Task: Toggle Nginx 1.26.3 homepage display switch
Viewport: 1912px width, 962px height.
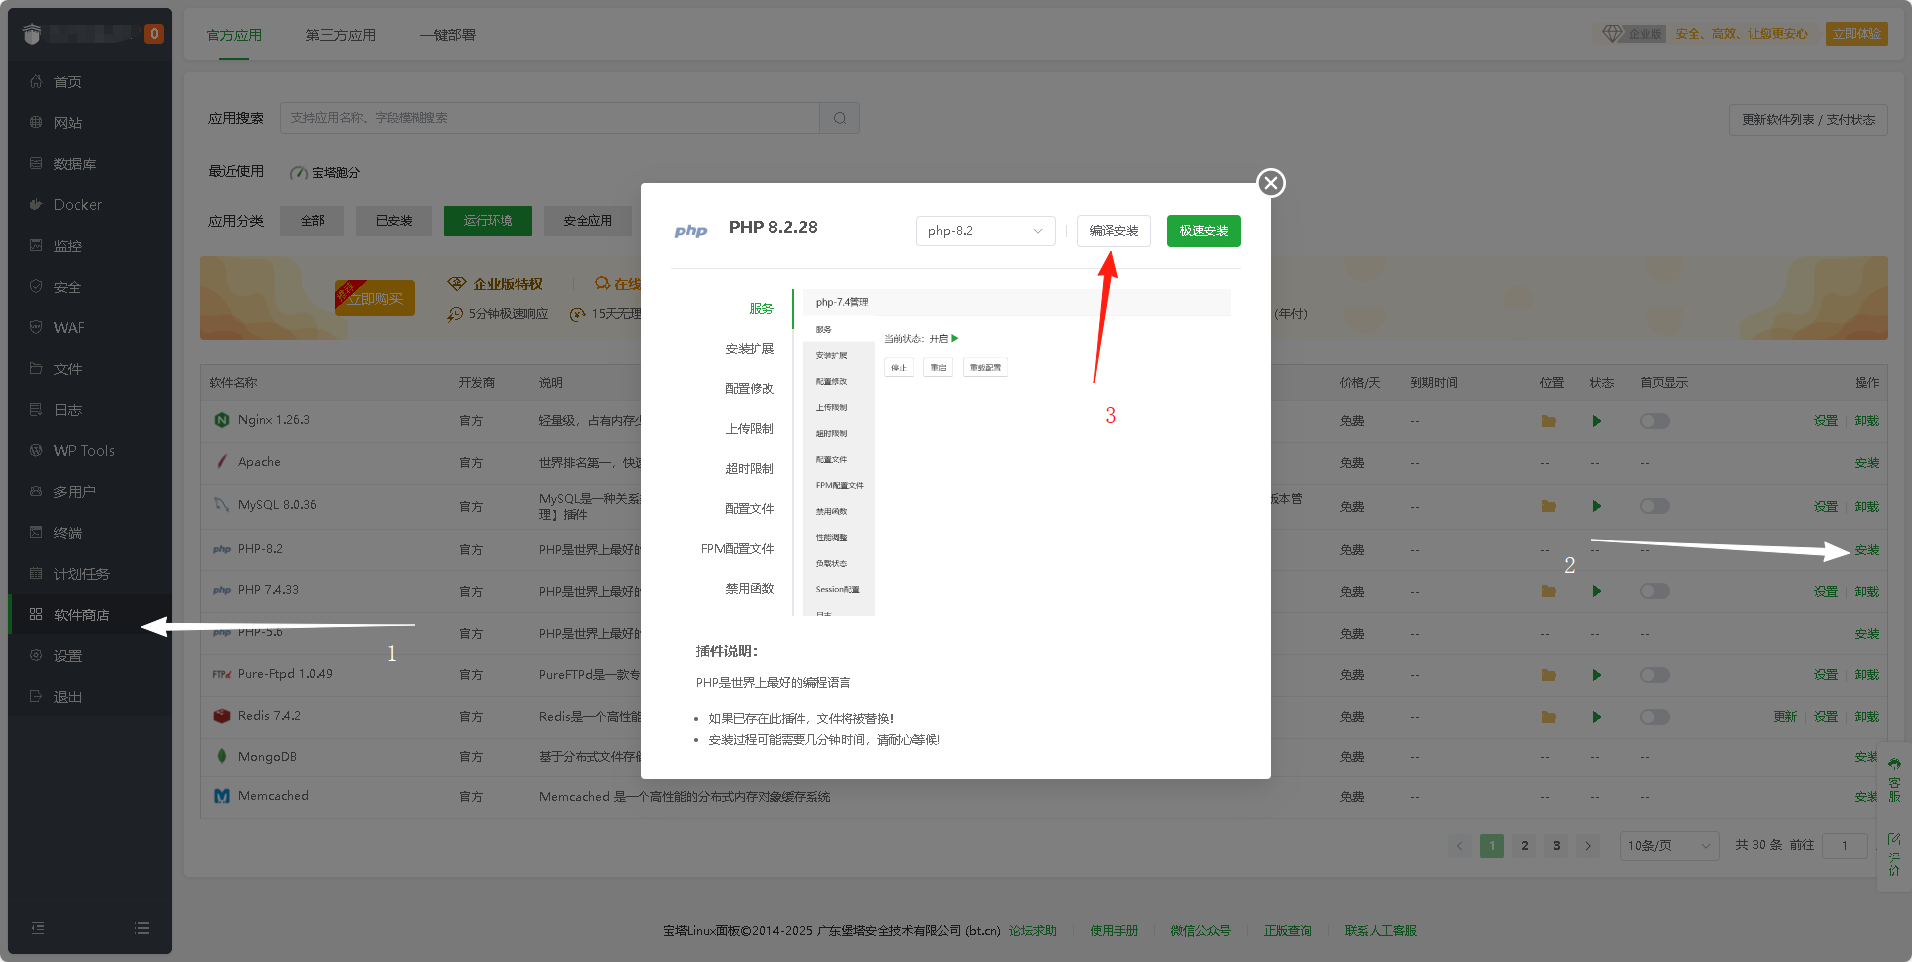Action: (x=1654, y=421)
